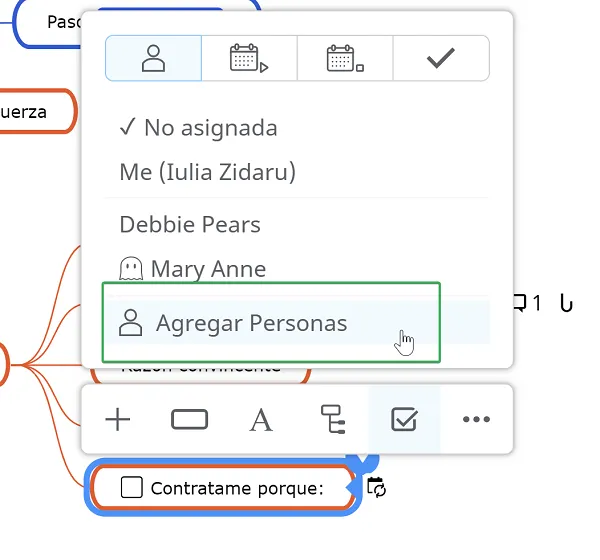Open the layout structure icon

point(333,420)
